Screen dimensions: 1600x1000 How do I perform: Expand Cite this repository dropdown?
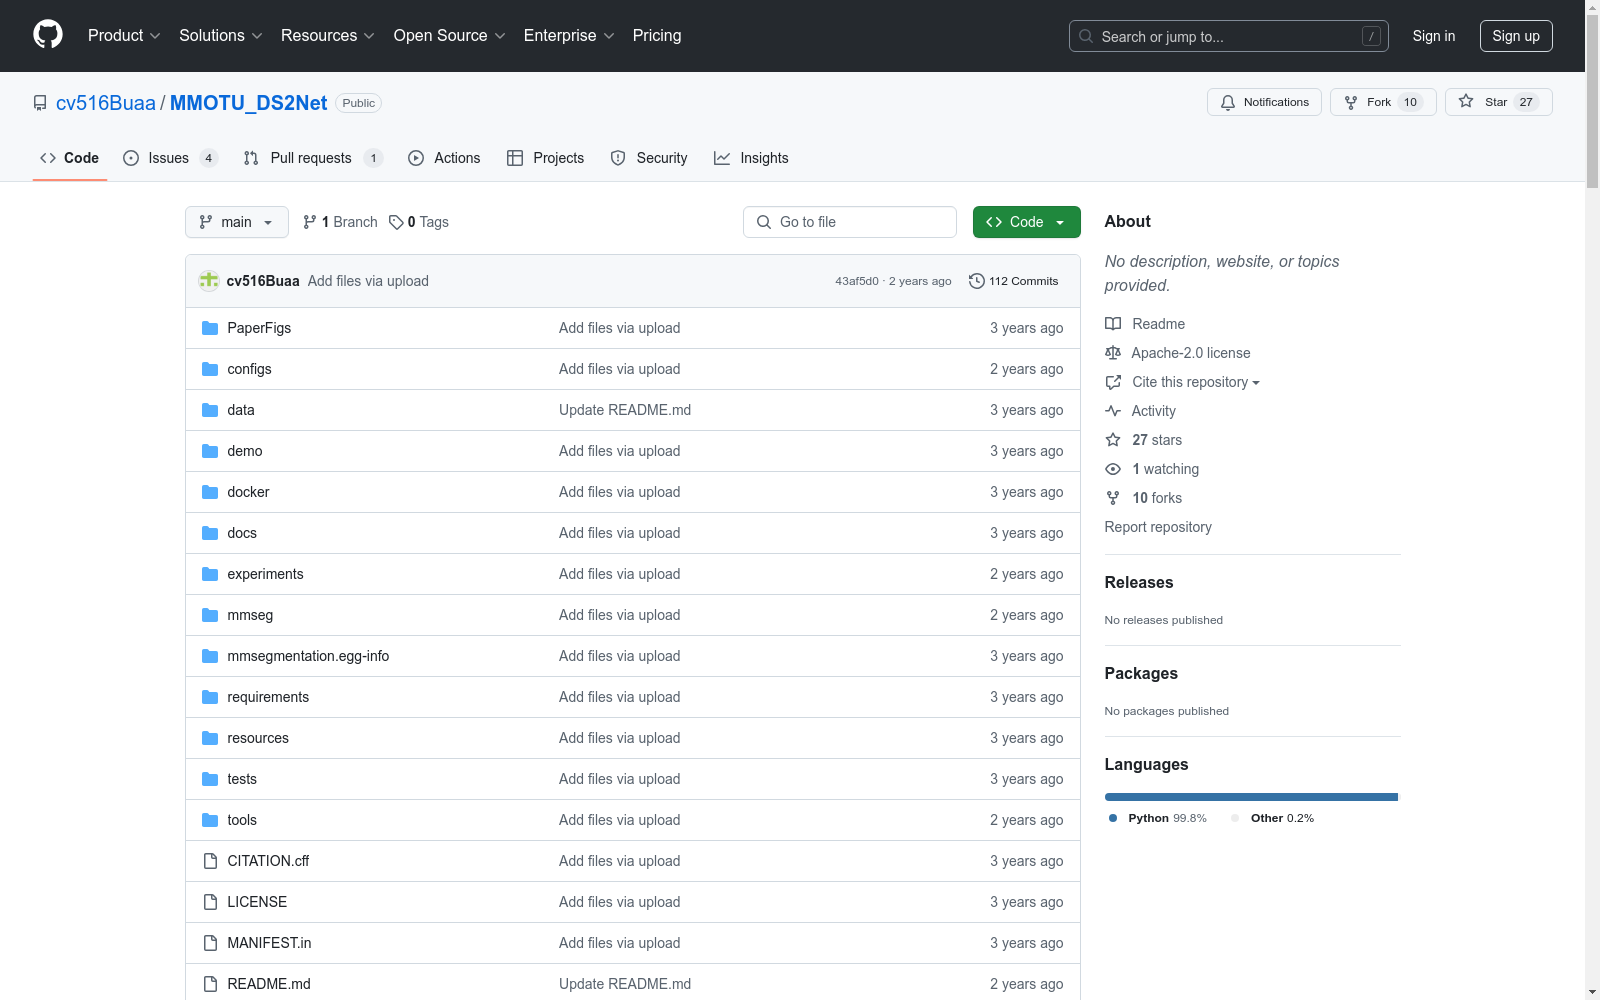click(1195, 382)
